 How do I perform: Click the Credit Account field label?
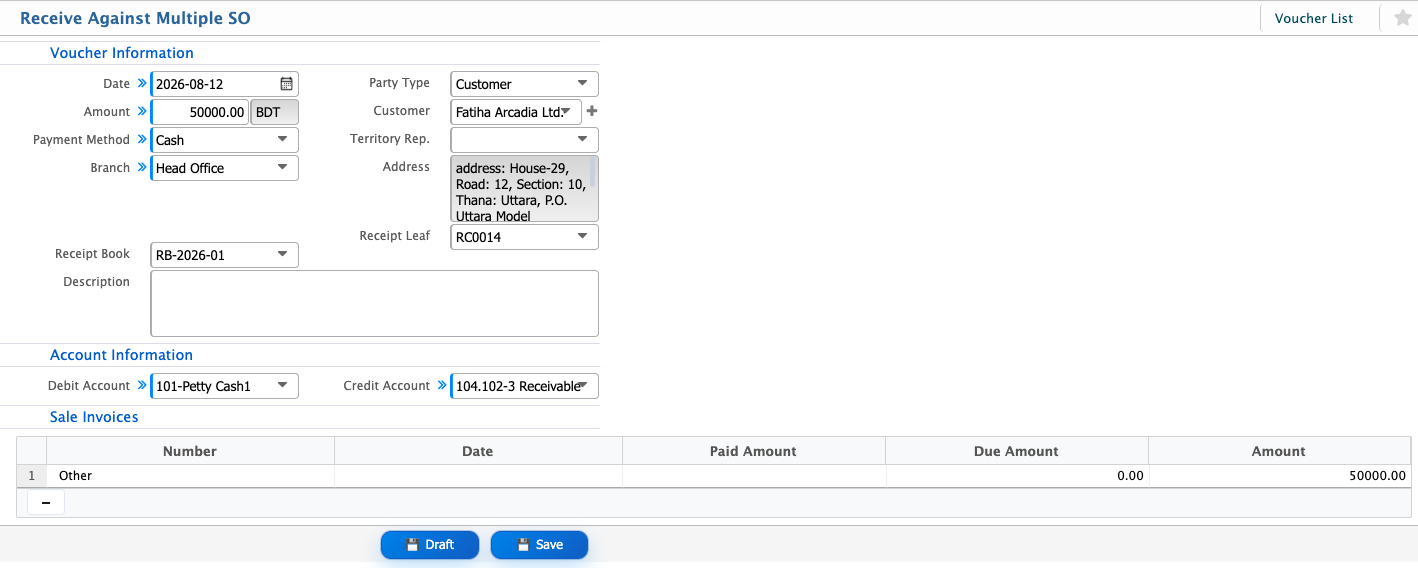(x=387, y=386)
